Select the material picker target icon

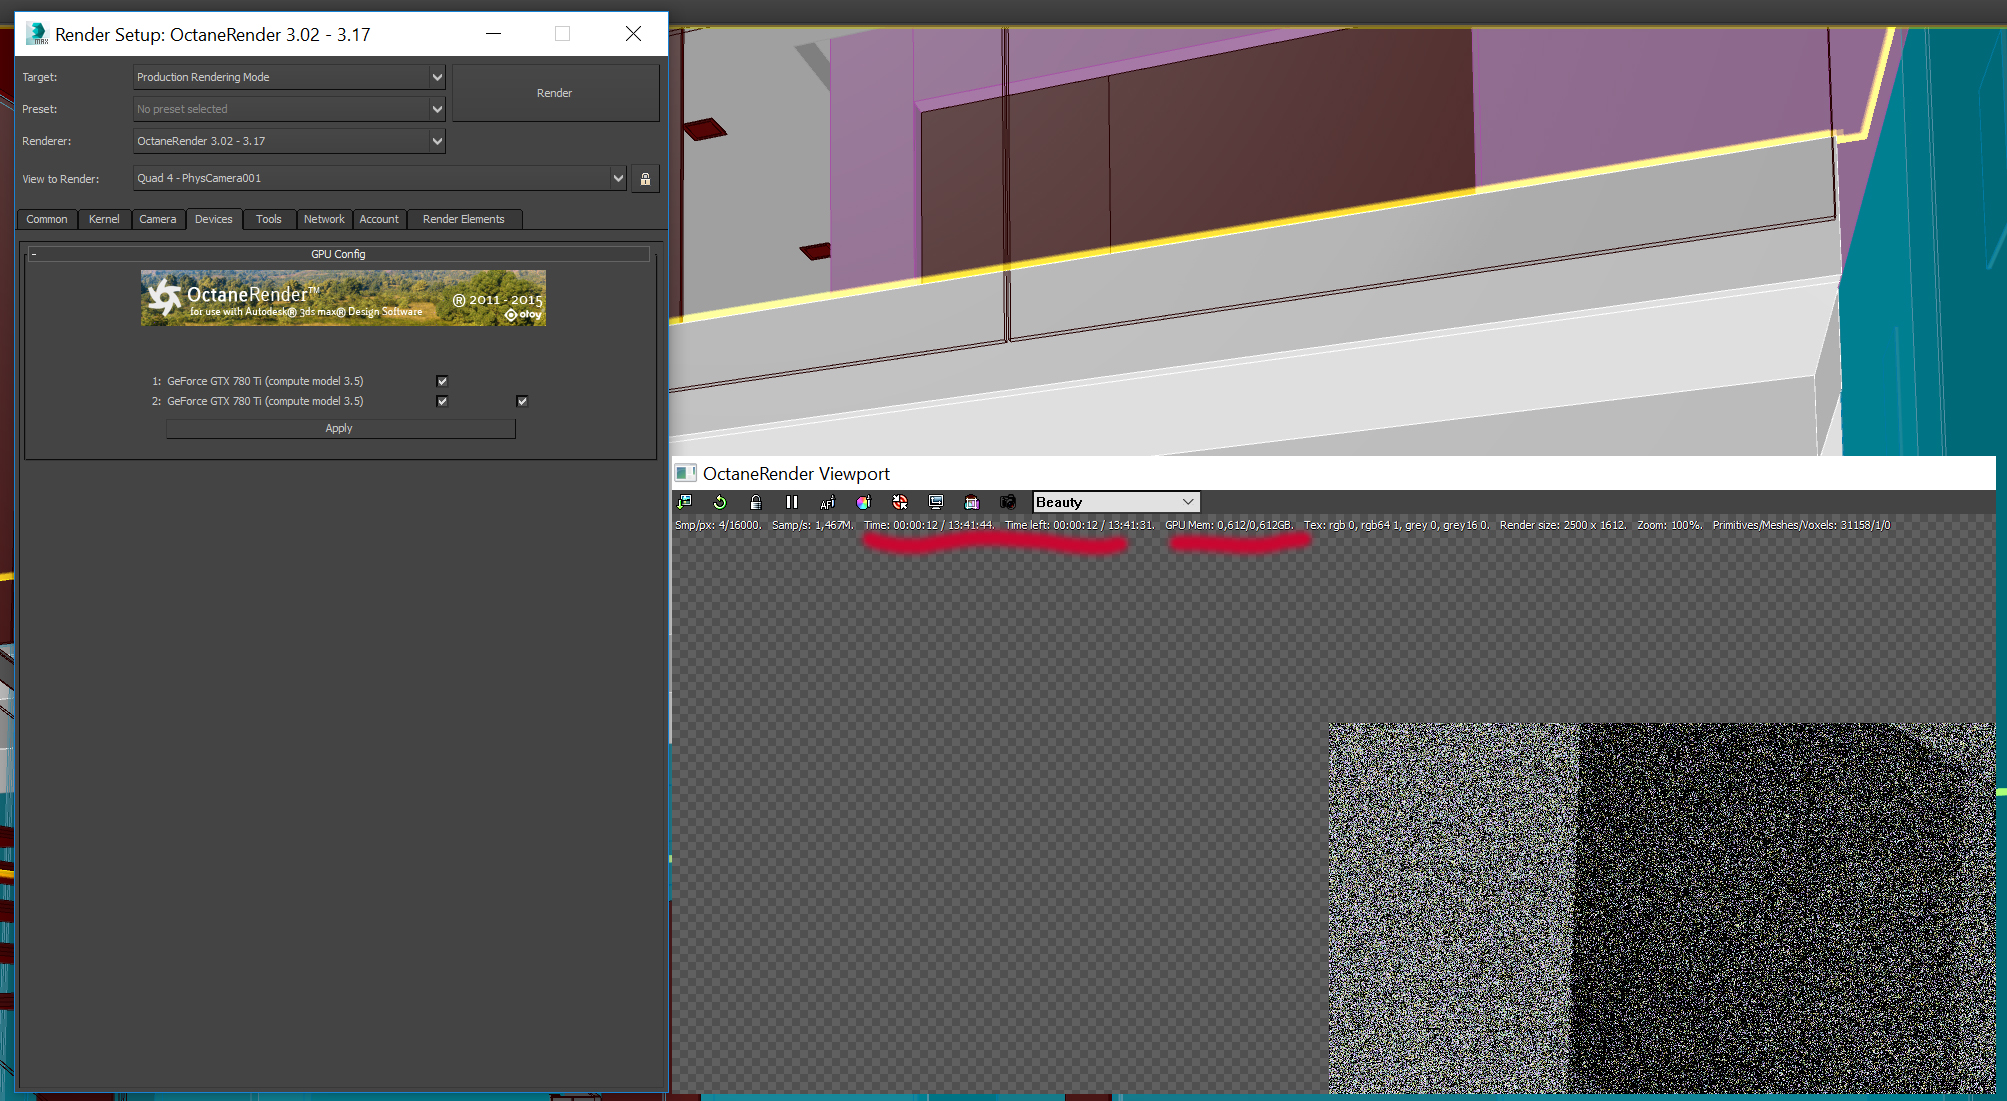(900, 502)
